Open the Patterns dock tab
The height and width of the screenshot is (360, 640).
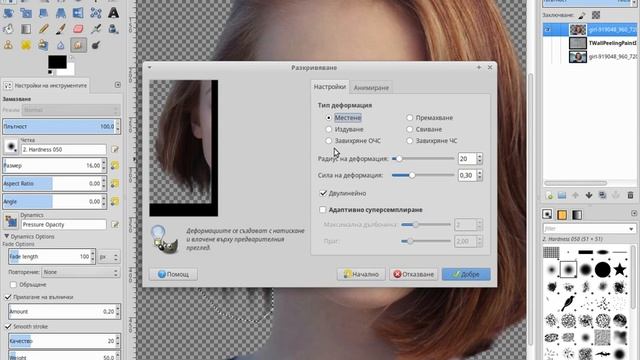click(x=562, y=214)
